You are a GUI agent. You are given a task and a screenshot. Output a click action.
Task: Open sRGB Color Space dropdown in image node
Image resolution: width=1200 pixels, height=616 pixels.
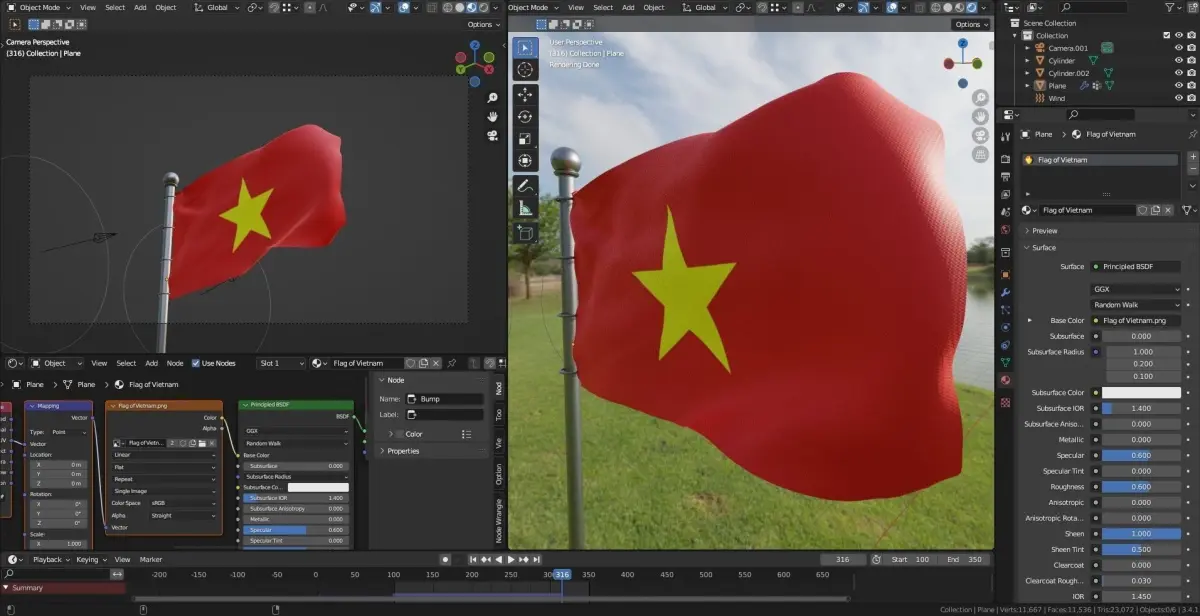[x=183, y=503]
